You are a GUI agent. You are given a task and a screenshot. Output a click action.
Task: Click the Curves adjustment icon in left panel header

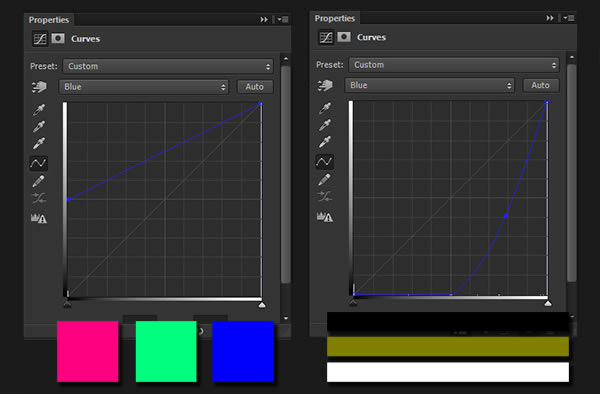pyautogui.click(x=40, y=39)
